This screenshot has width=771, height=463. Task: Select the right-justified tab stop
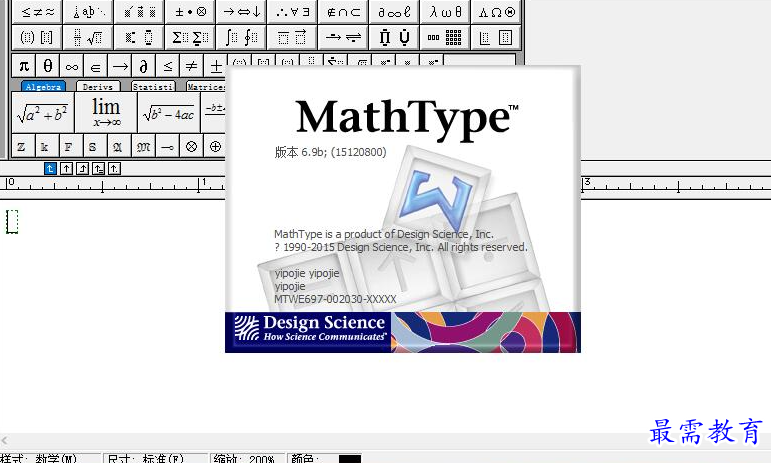click(x=82, y=169)
